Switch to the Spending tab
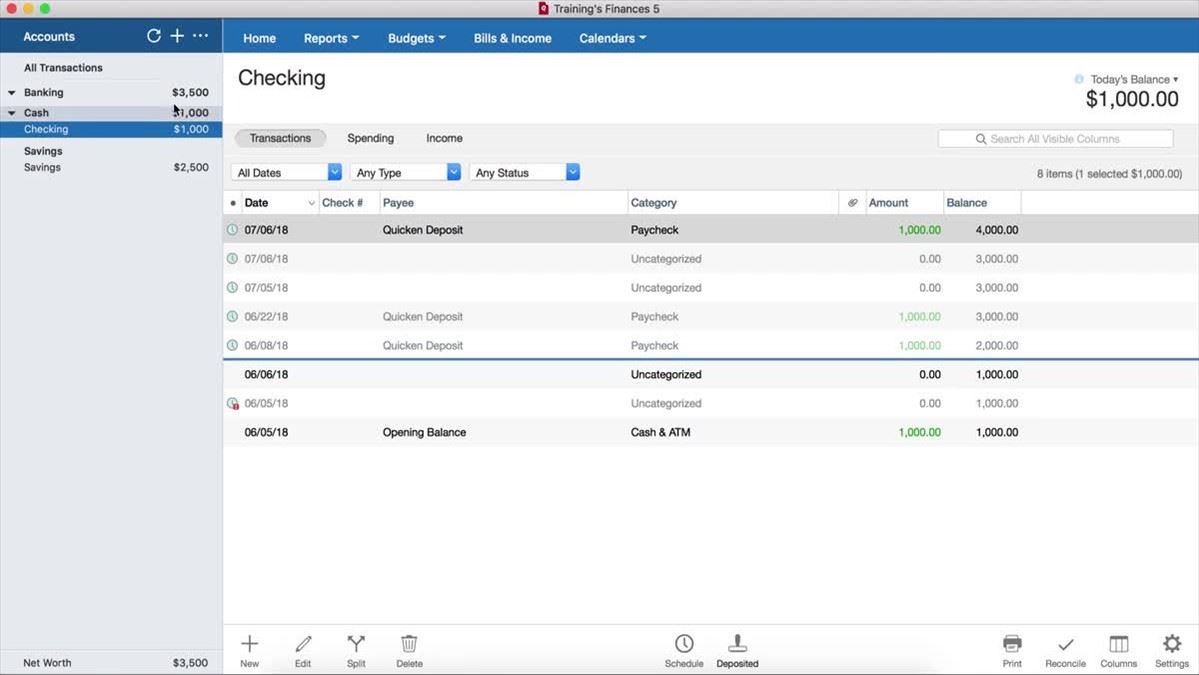Viewport: 1199px width, 675px height. click(370, 138)
